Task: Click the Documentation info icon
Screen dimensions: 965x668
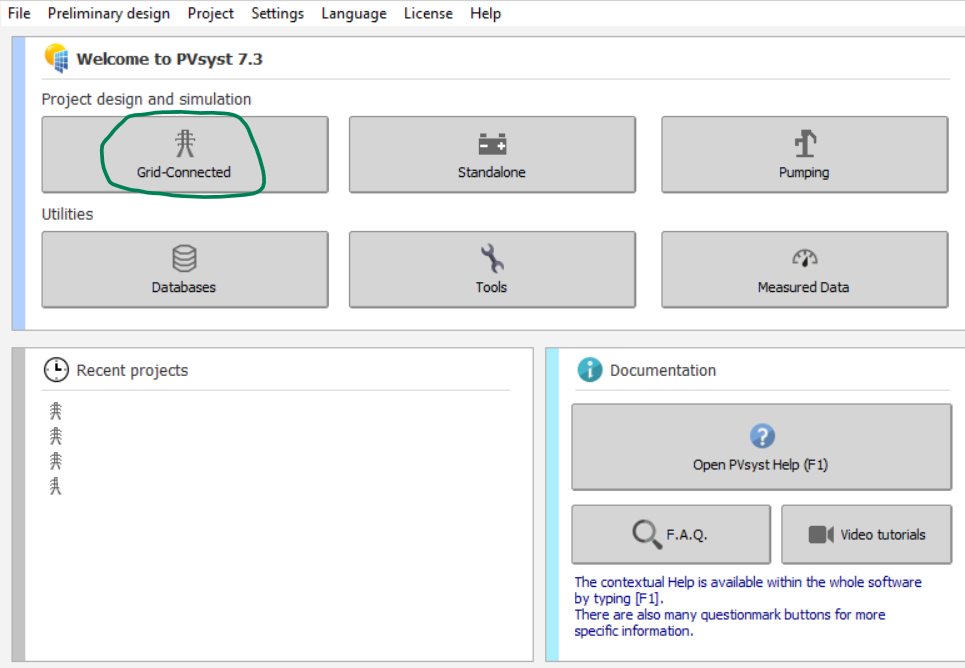Action: tap(590, 369)
